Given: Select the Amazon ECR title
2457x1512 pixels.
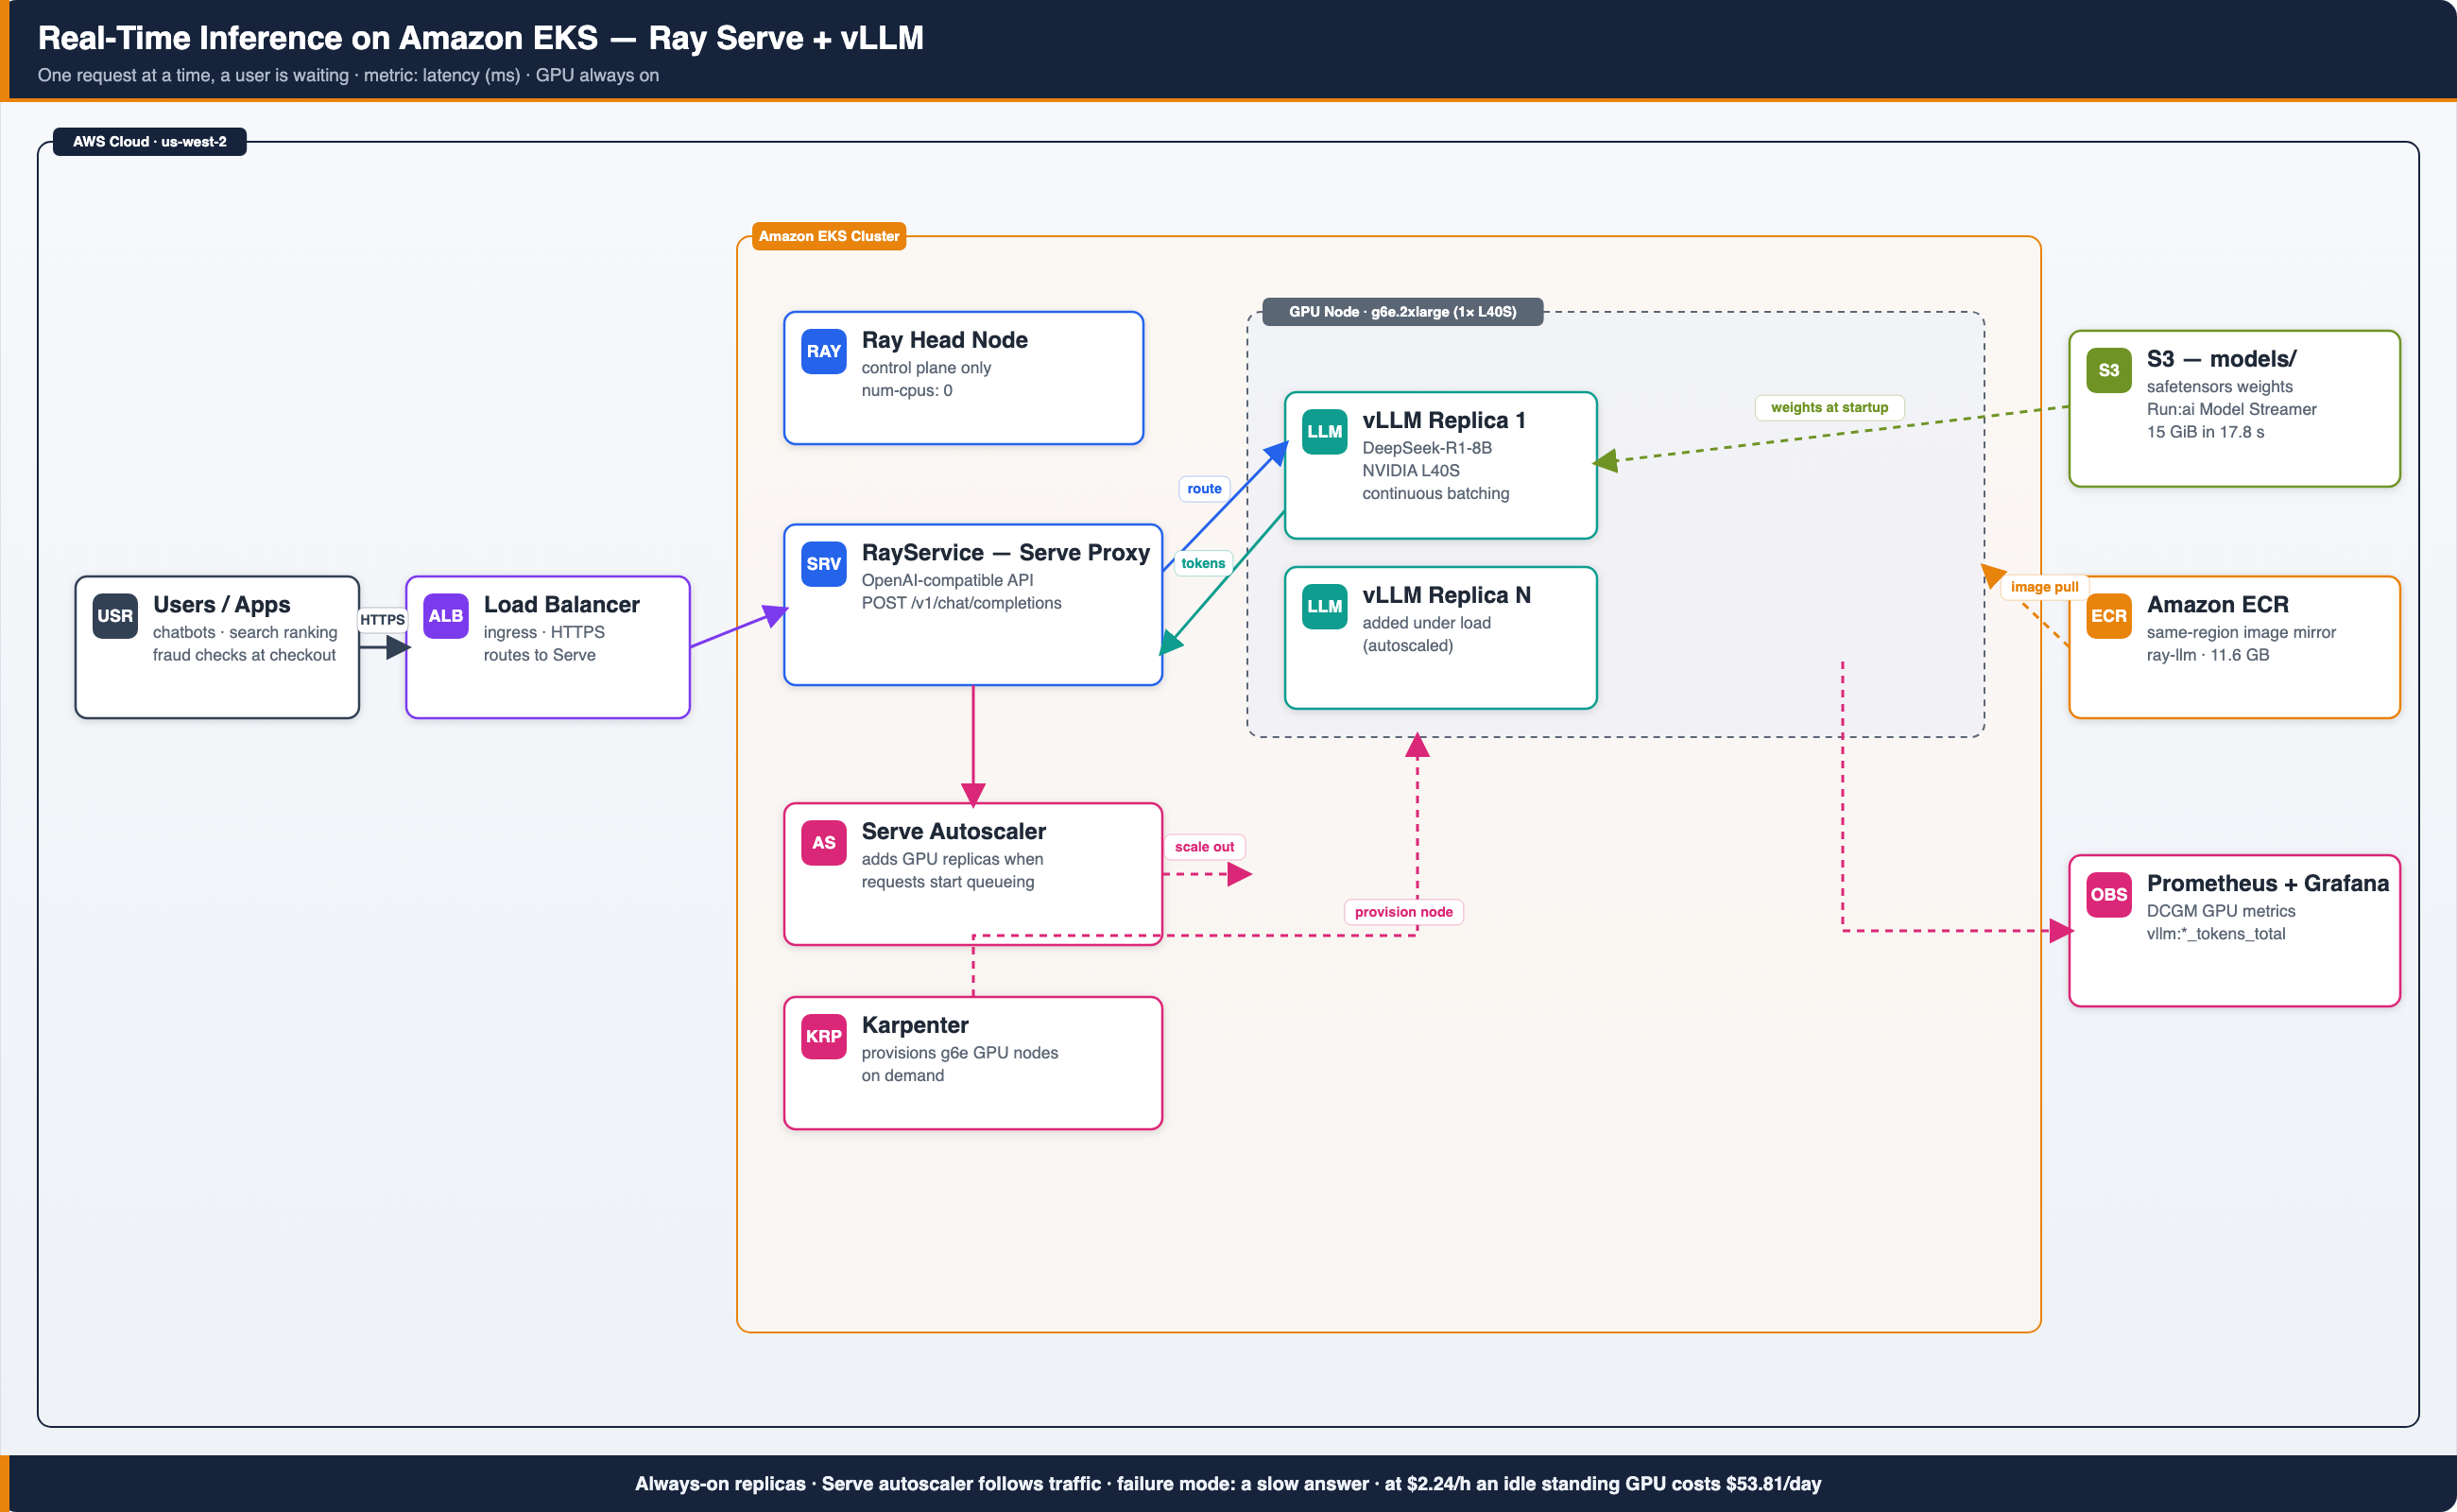Looking at the screenshot, I should click(2217, 604).
